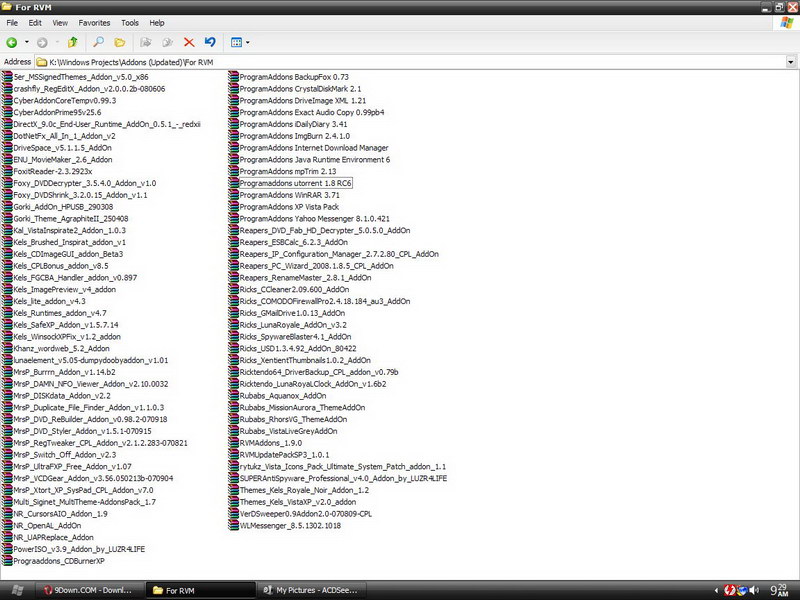Select file Multi_Siginet_MultiTheme-AddonsPack_1.7
The width and height of the screenshot is (800, 600).
coord(85,502)
